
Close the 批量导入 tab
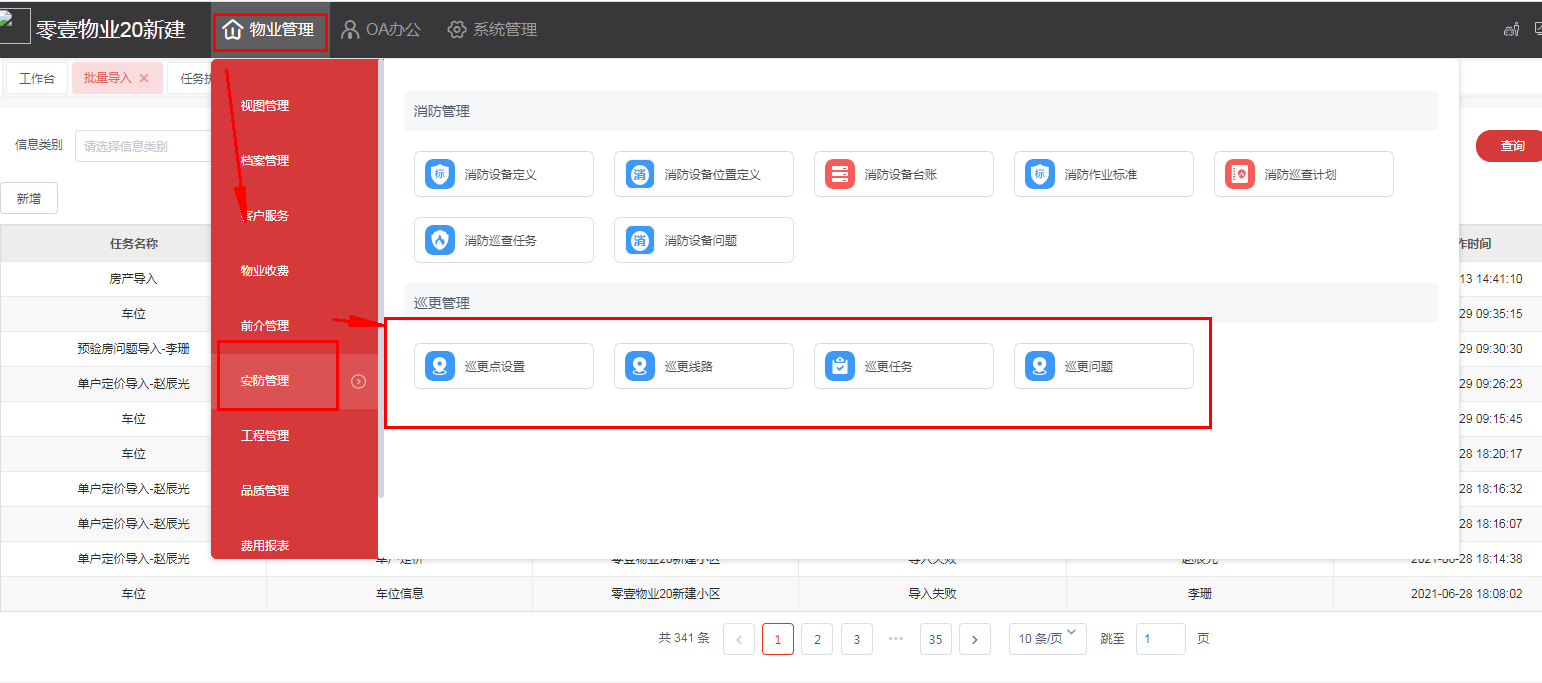[144, 78]
